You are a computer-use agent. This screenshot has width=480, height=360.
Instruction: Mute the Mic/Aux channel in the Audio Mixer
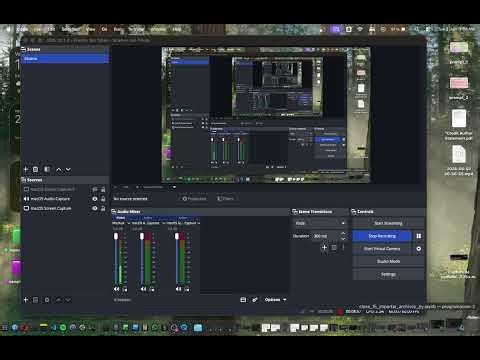pyautogui.click(x=116, y=289)
